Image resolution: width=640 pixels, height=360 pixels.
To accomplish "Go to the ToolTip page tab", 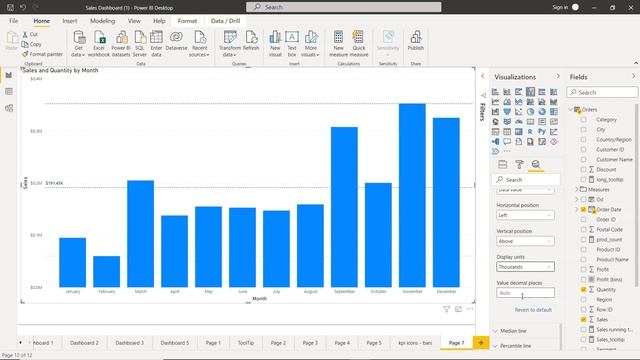I will (246, 343).
